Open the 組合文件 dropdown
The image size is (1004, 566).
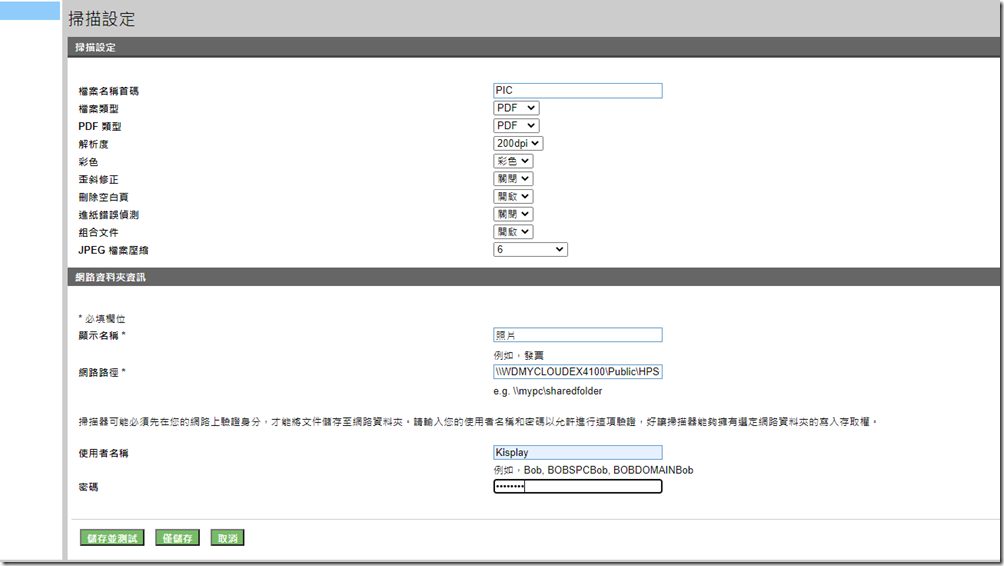pyautogui.click(x=513, y=232)
